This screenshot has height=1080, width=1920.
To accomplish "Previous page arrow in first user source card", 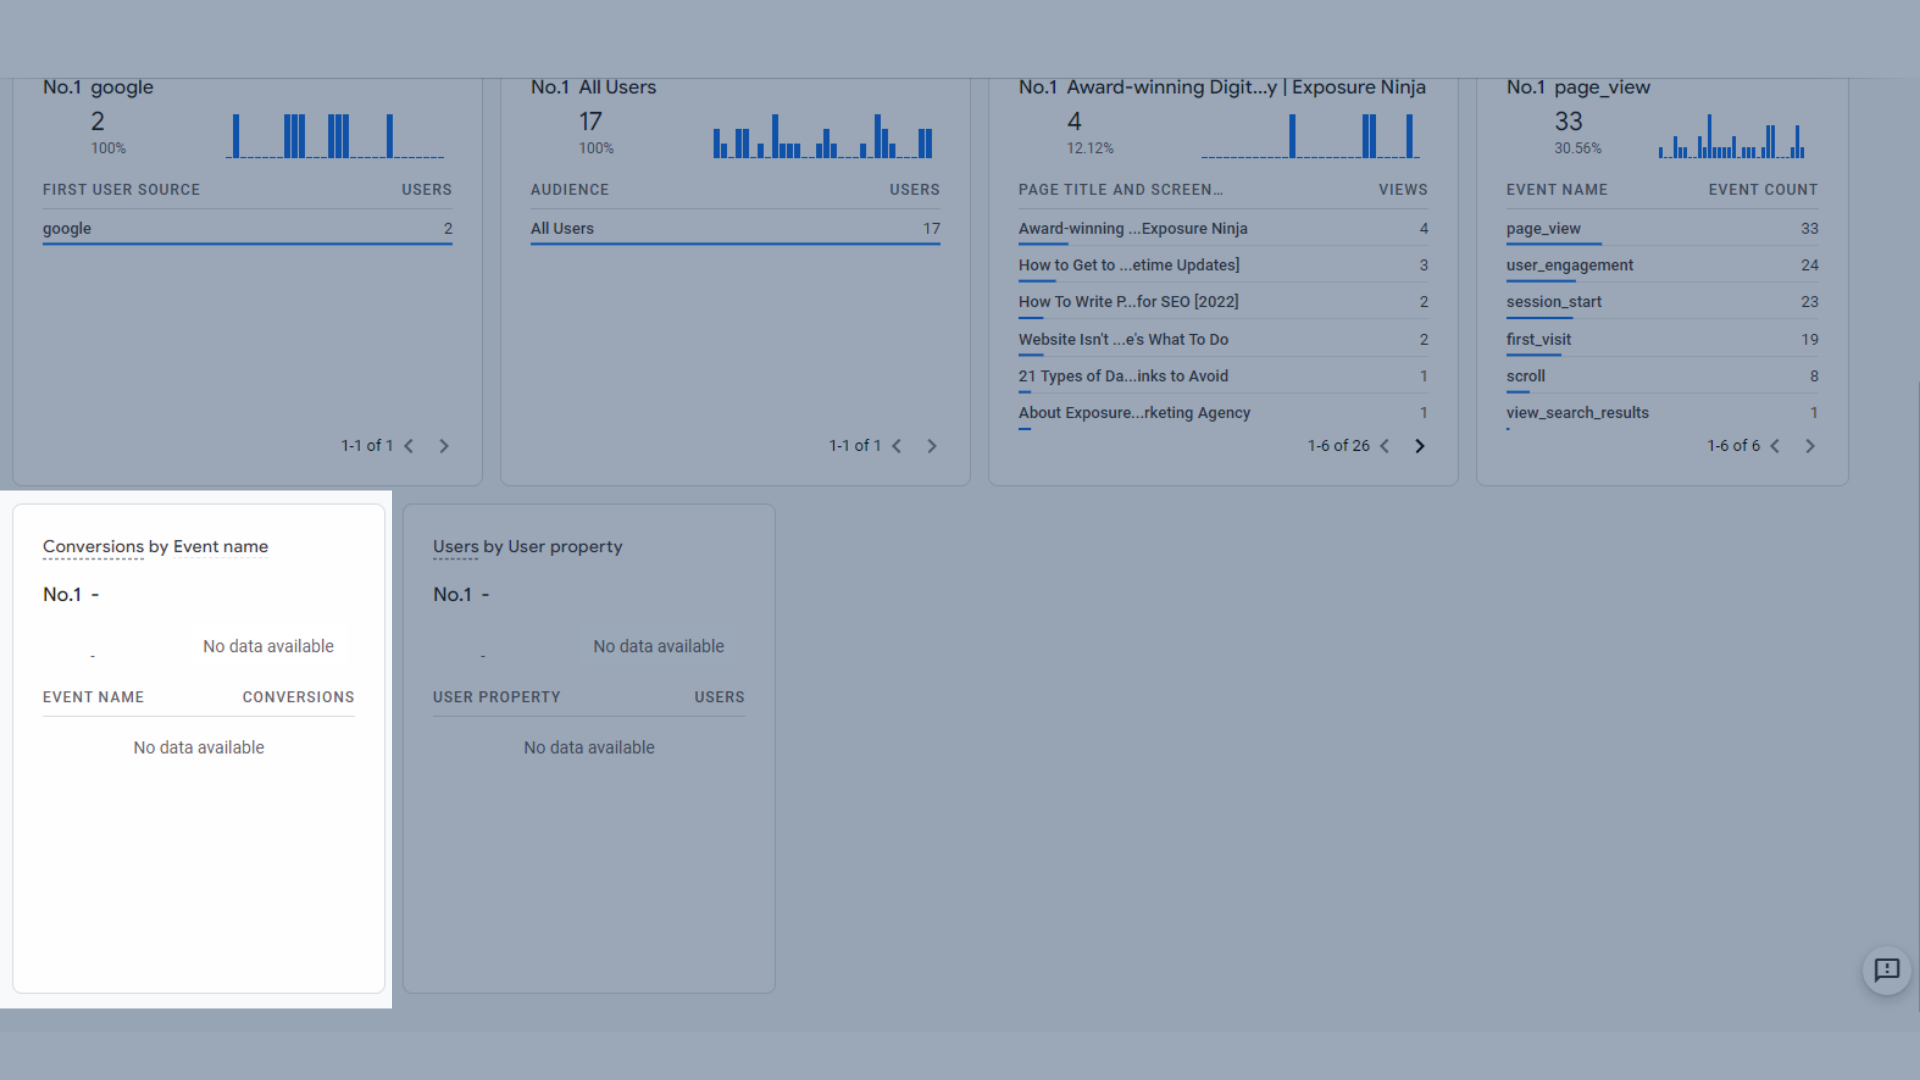I will [x=409, y=446].
